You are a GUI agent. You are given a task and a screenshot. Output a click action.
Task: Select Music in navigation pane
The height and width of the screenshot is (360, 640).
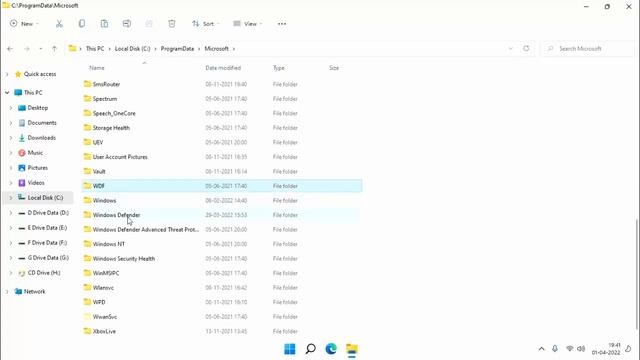(x=35, y=153)
